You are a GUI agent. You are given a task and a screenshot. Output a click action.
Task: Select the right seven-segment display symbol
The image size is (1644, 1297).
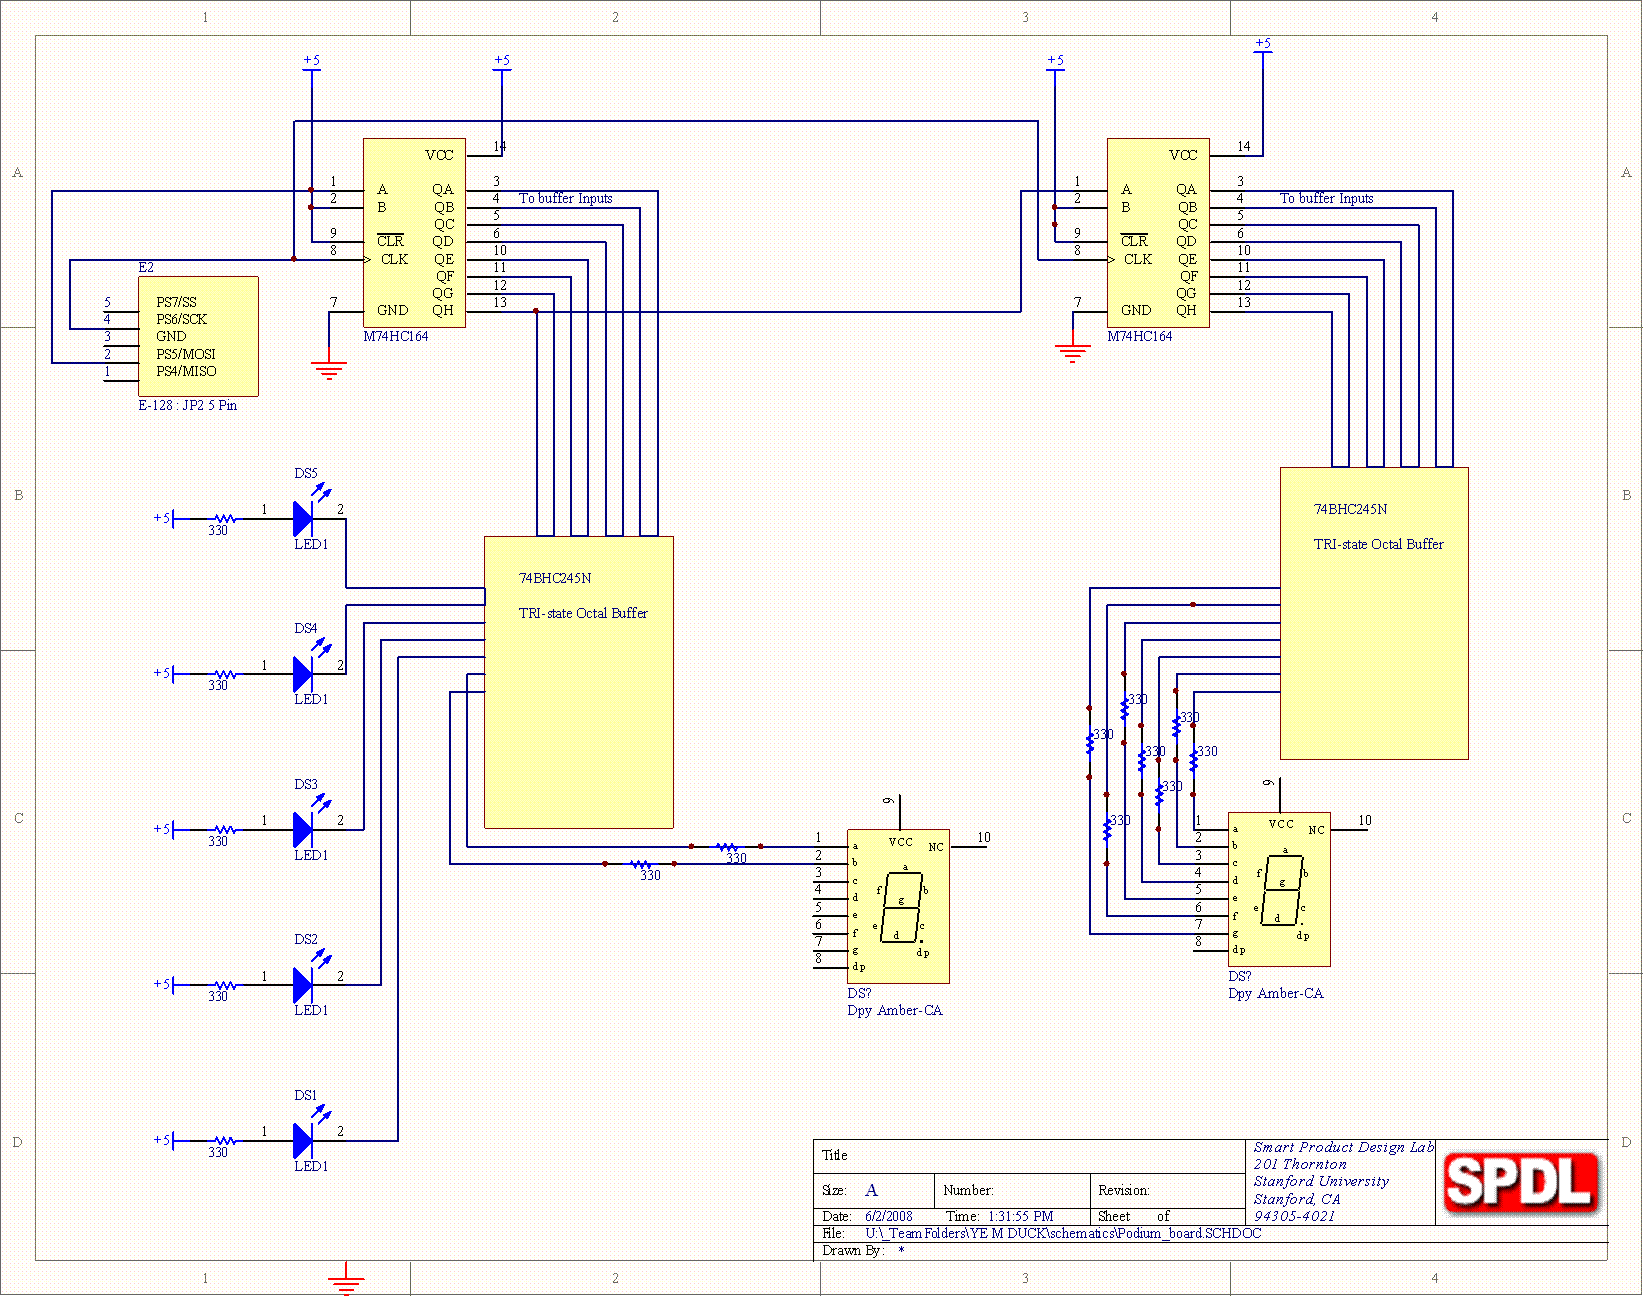coord(1278,889)
